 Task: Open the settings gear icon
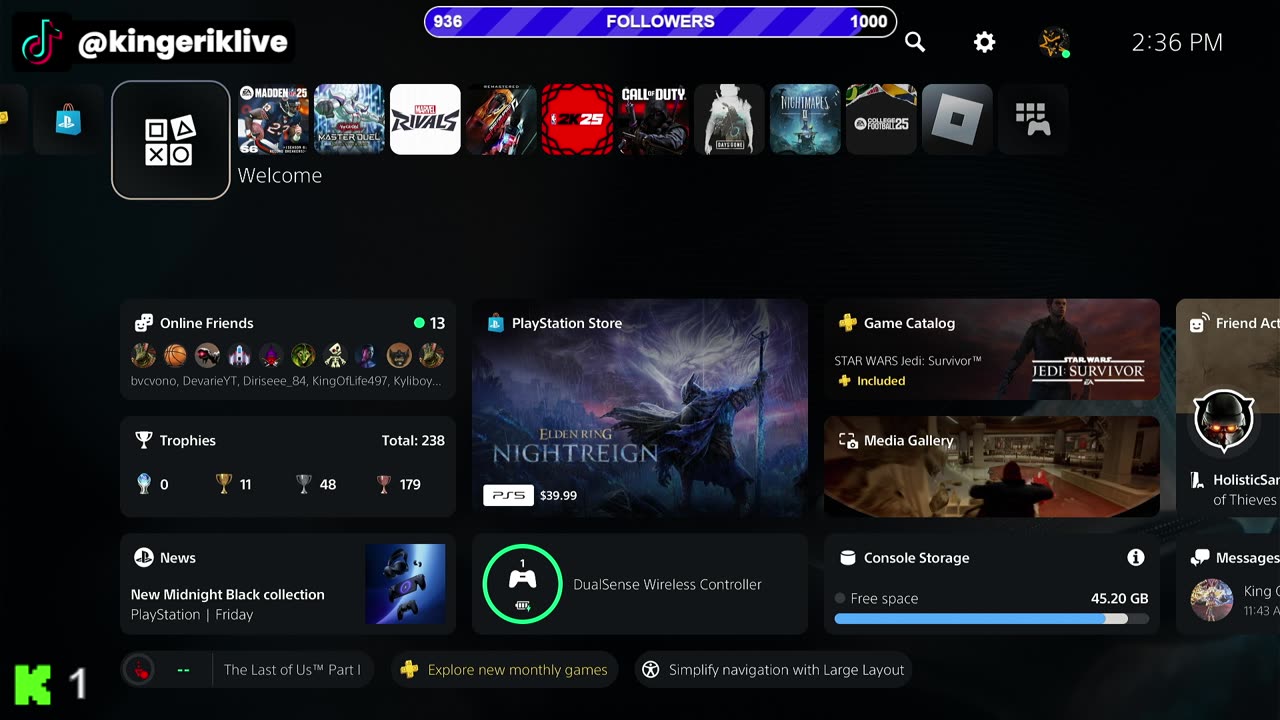click(x=985, y=42)
